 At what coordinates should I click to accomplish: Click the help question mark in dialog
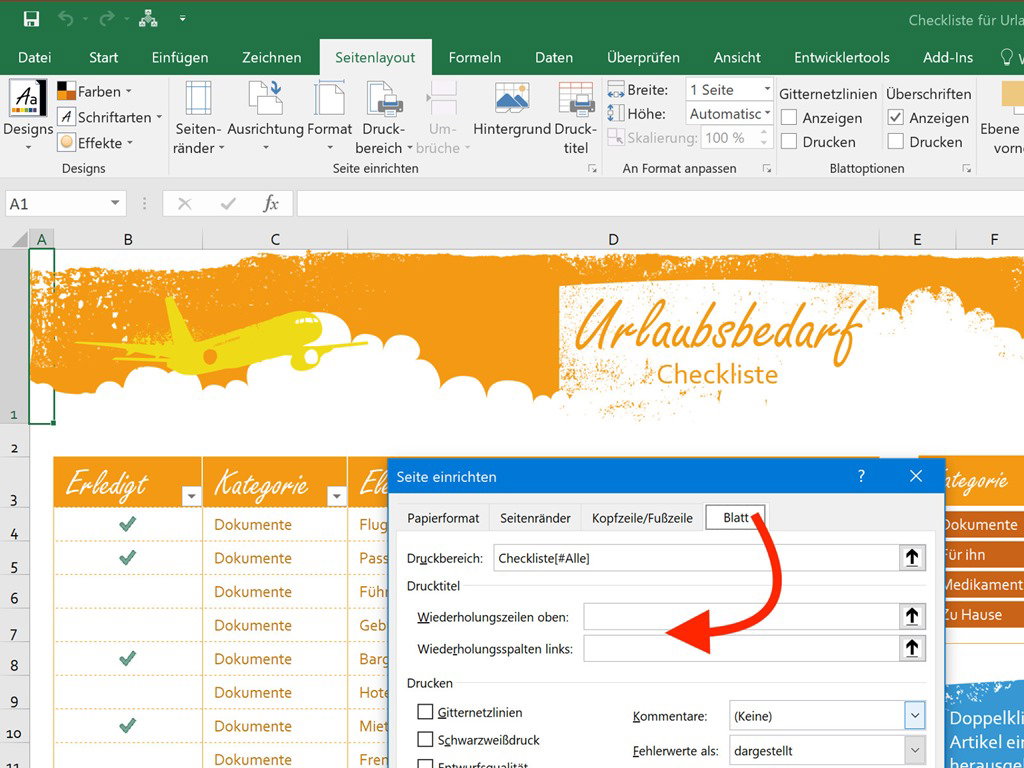pos(861,477)
